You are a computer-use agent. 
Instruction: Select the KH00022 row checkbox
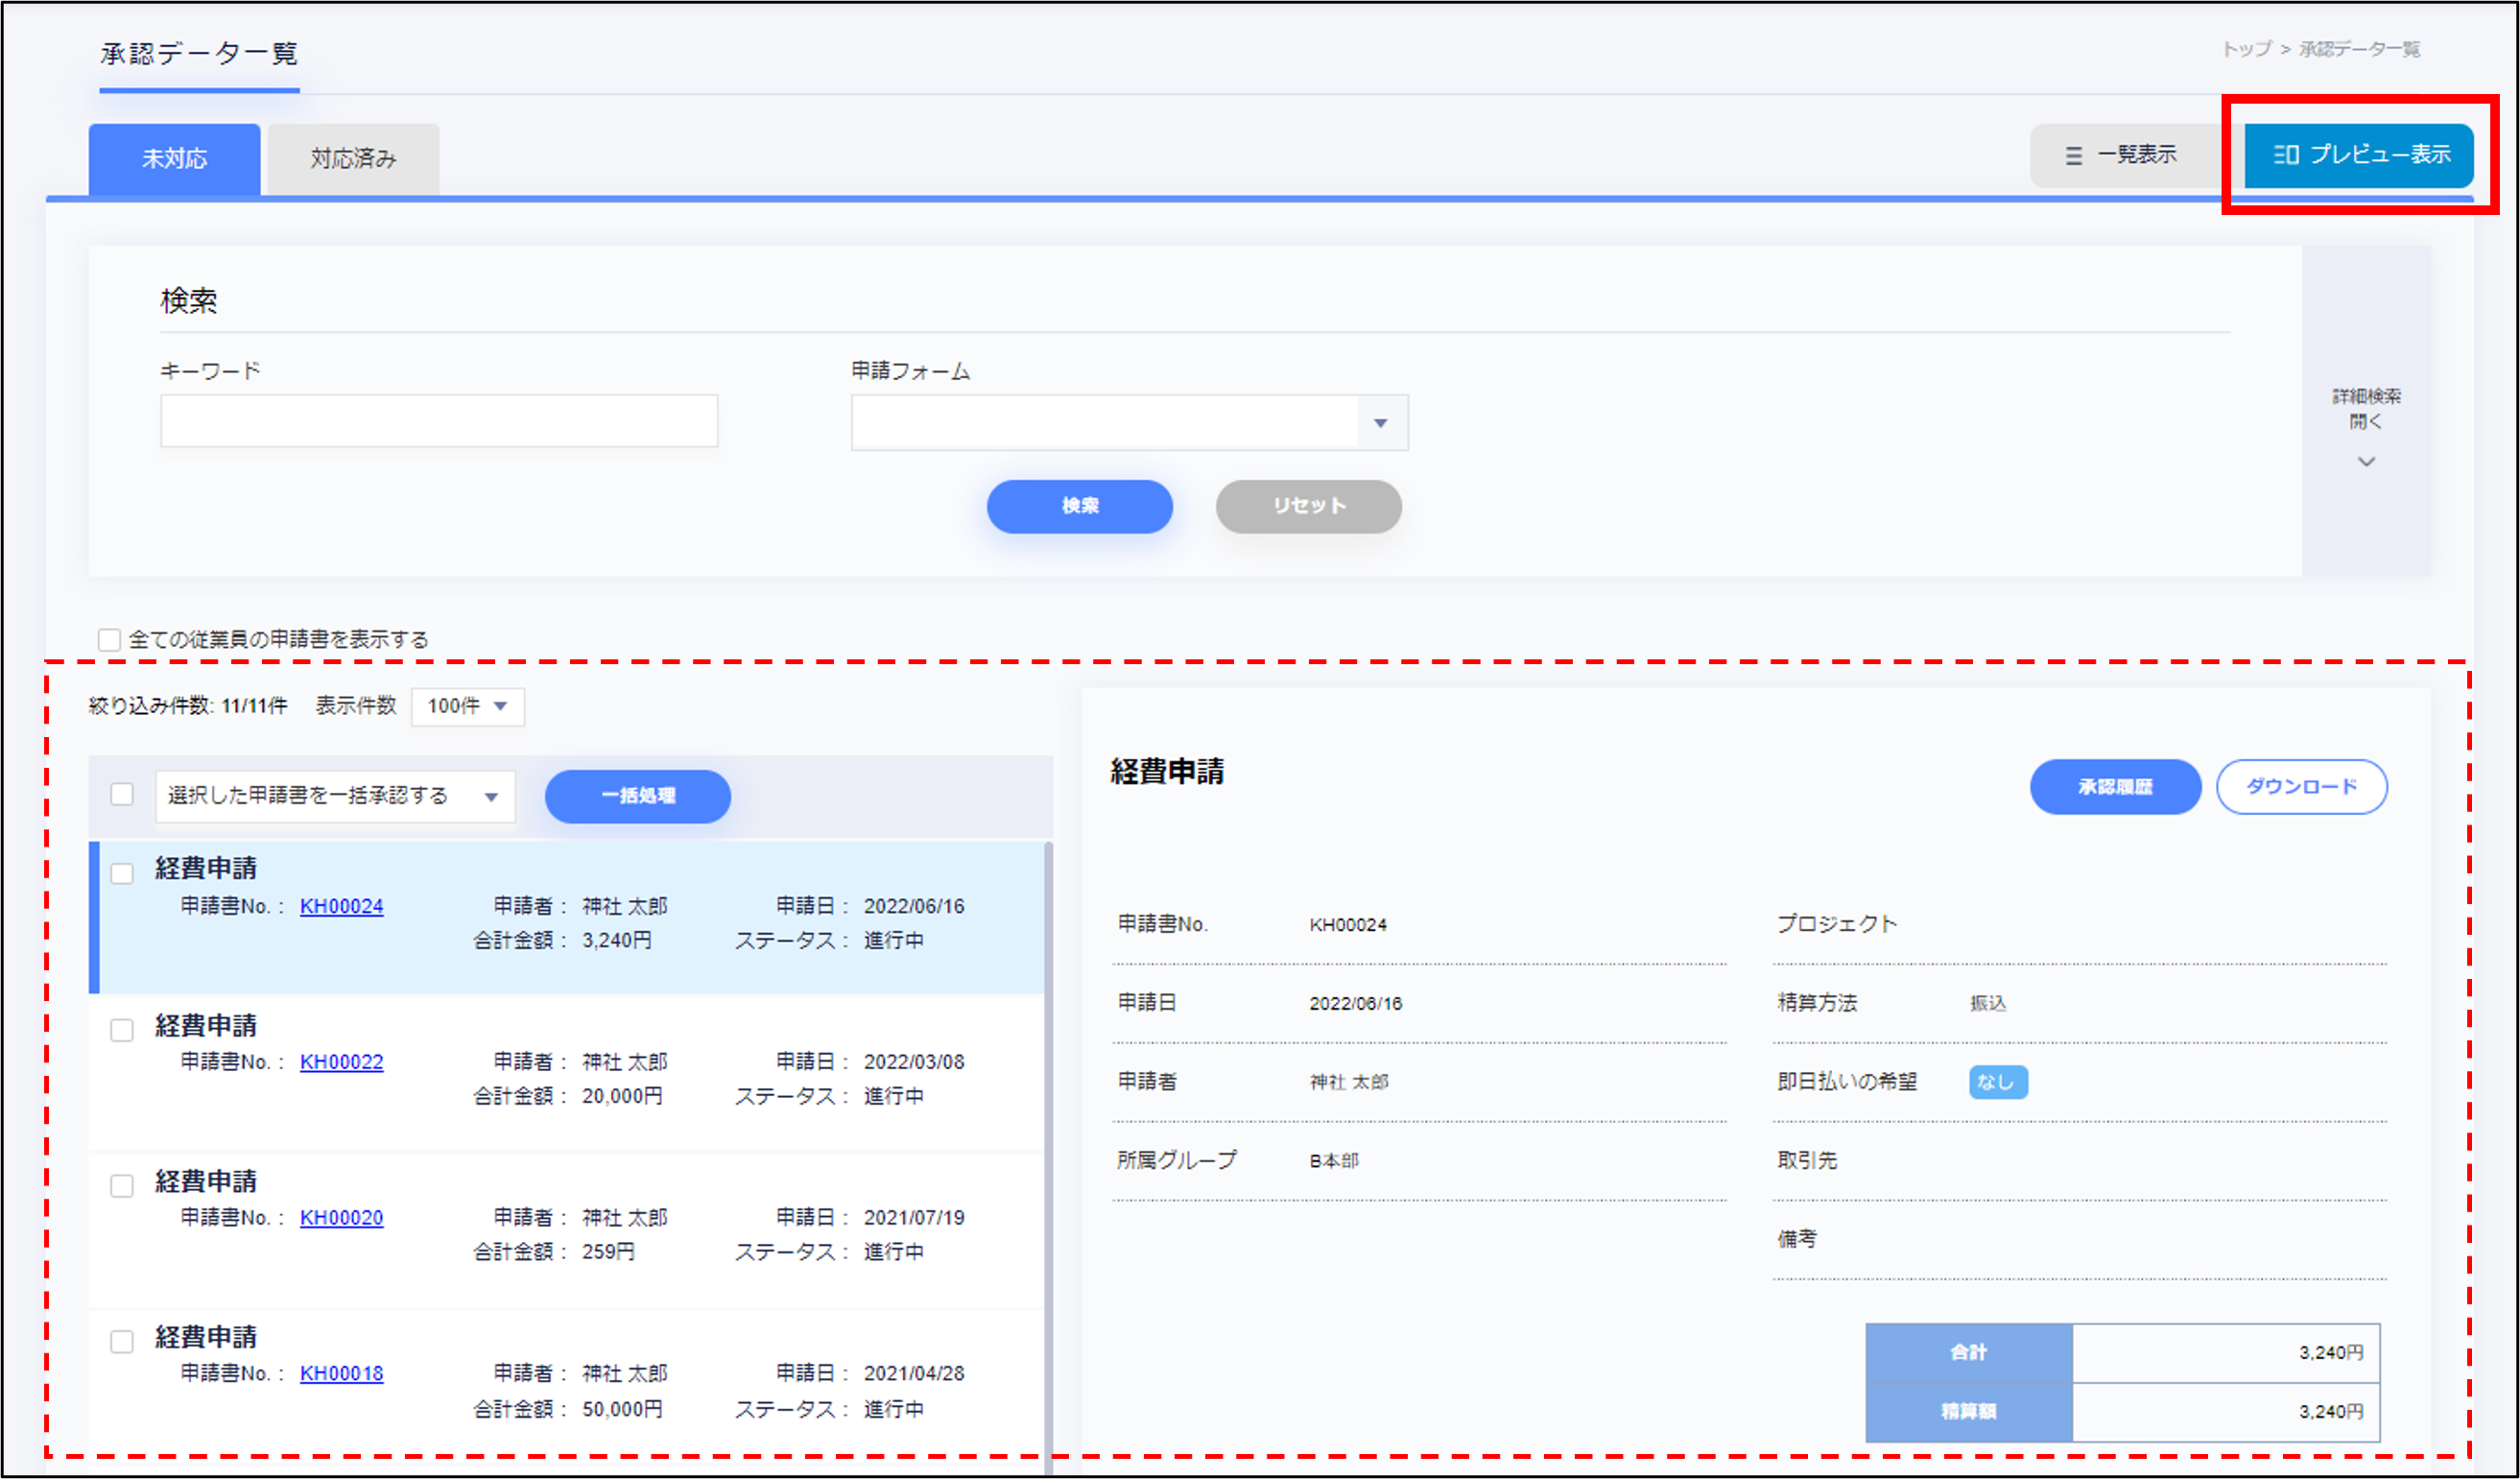coord(122,1030)
